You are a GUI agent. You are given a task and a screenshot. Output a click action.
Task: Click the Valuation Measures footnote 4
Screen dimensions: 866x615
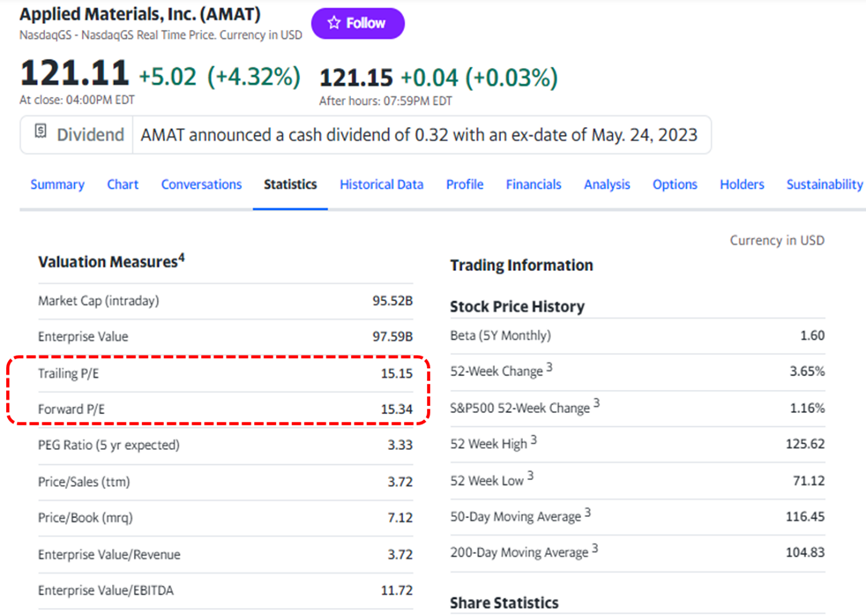(182, 258)
